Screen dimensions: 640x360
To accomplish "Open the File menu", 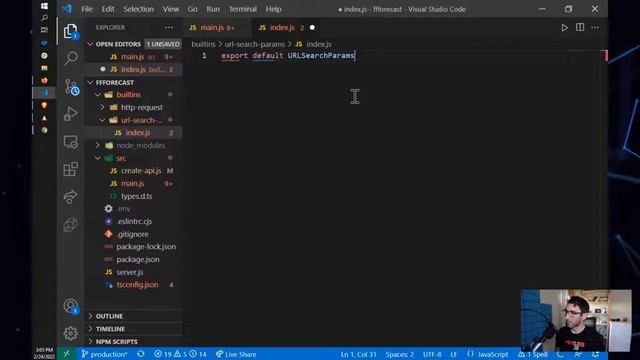I will (87, 9).
